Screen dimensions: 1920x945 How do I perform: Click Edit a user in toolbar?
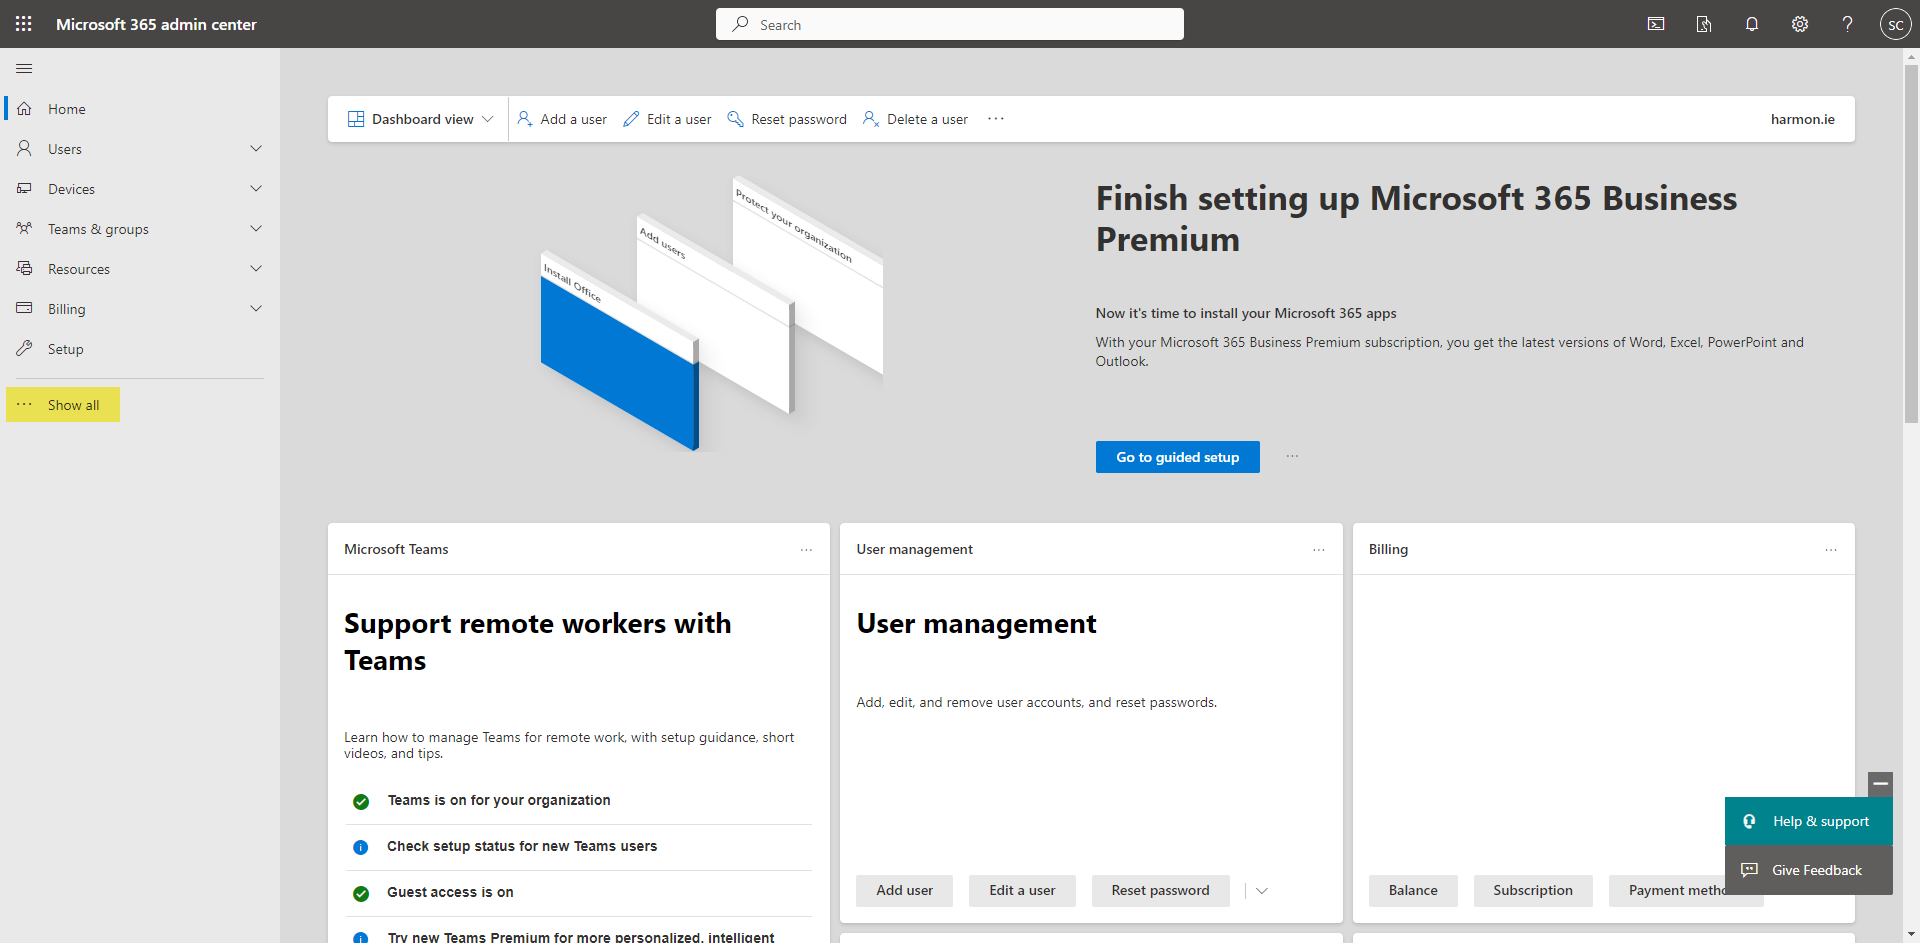[667, 119]
